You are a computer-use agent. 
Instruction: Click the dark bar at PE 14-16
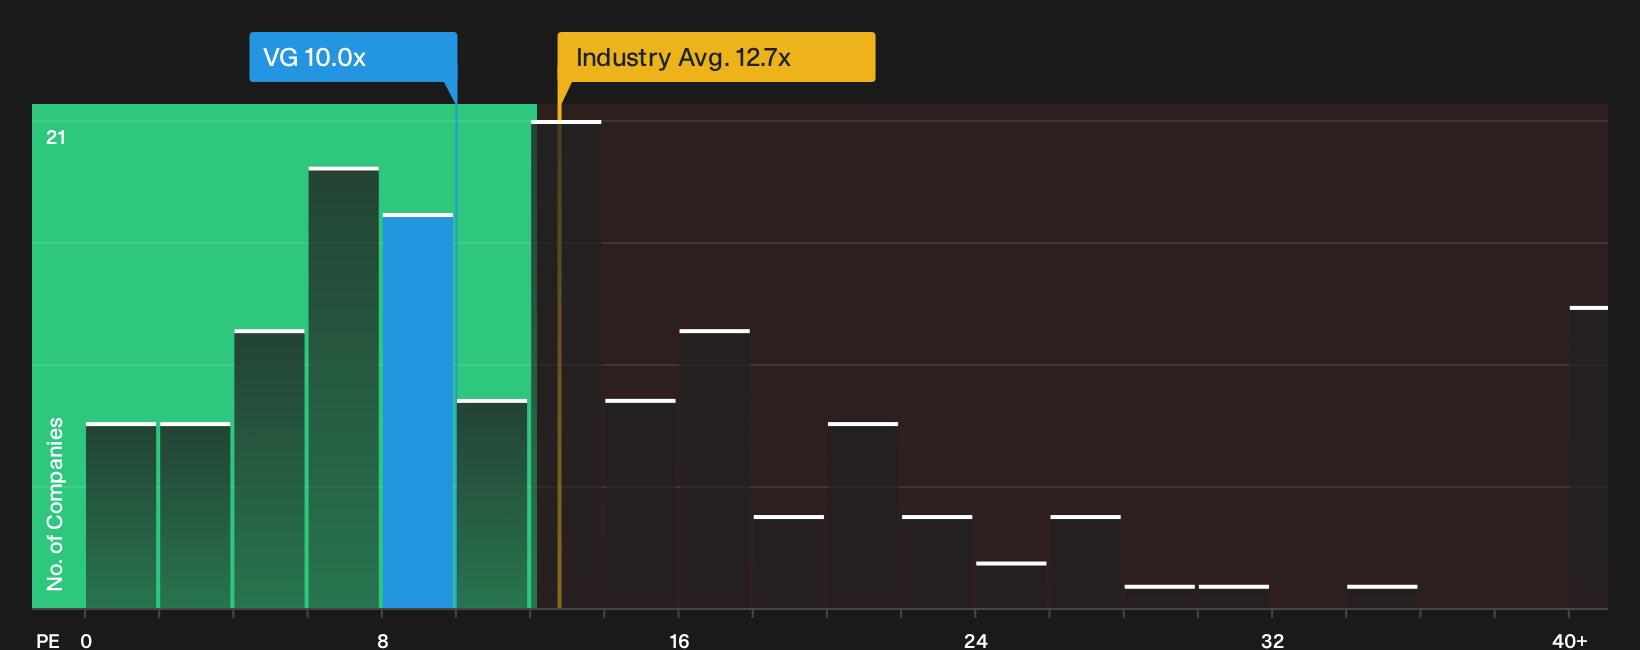point(641,504)
